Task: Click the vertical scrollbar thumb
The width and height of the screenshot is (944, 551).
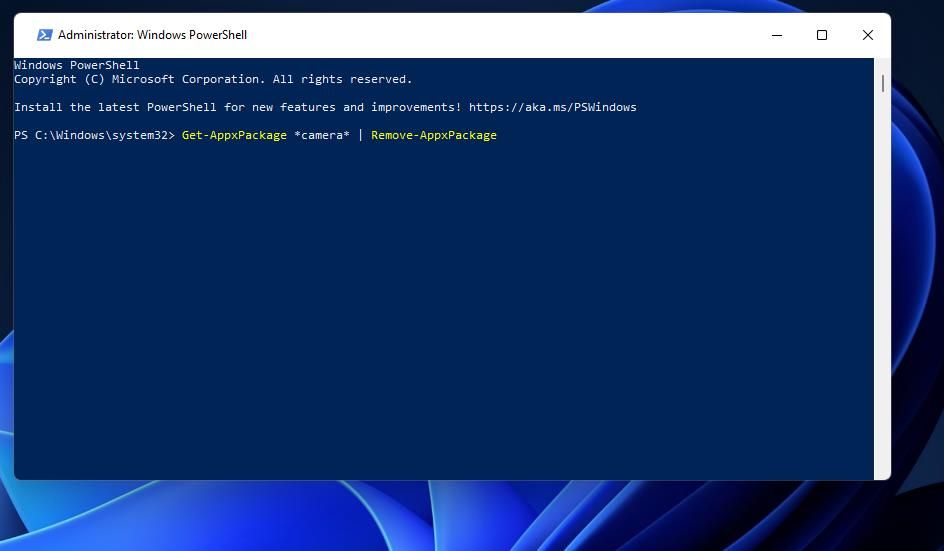Action: click(x=883, y=83)
